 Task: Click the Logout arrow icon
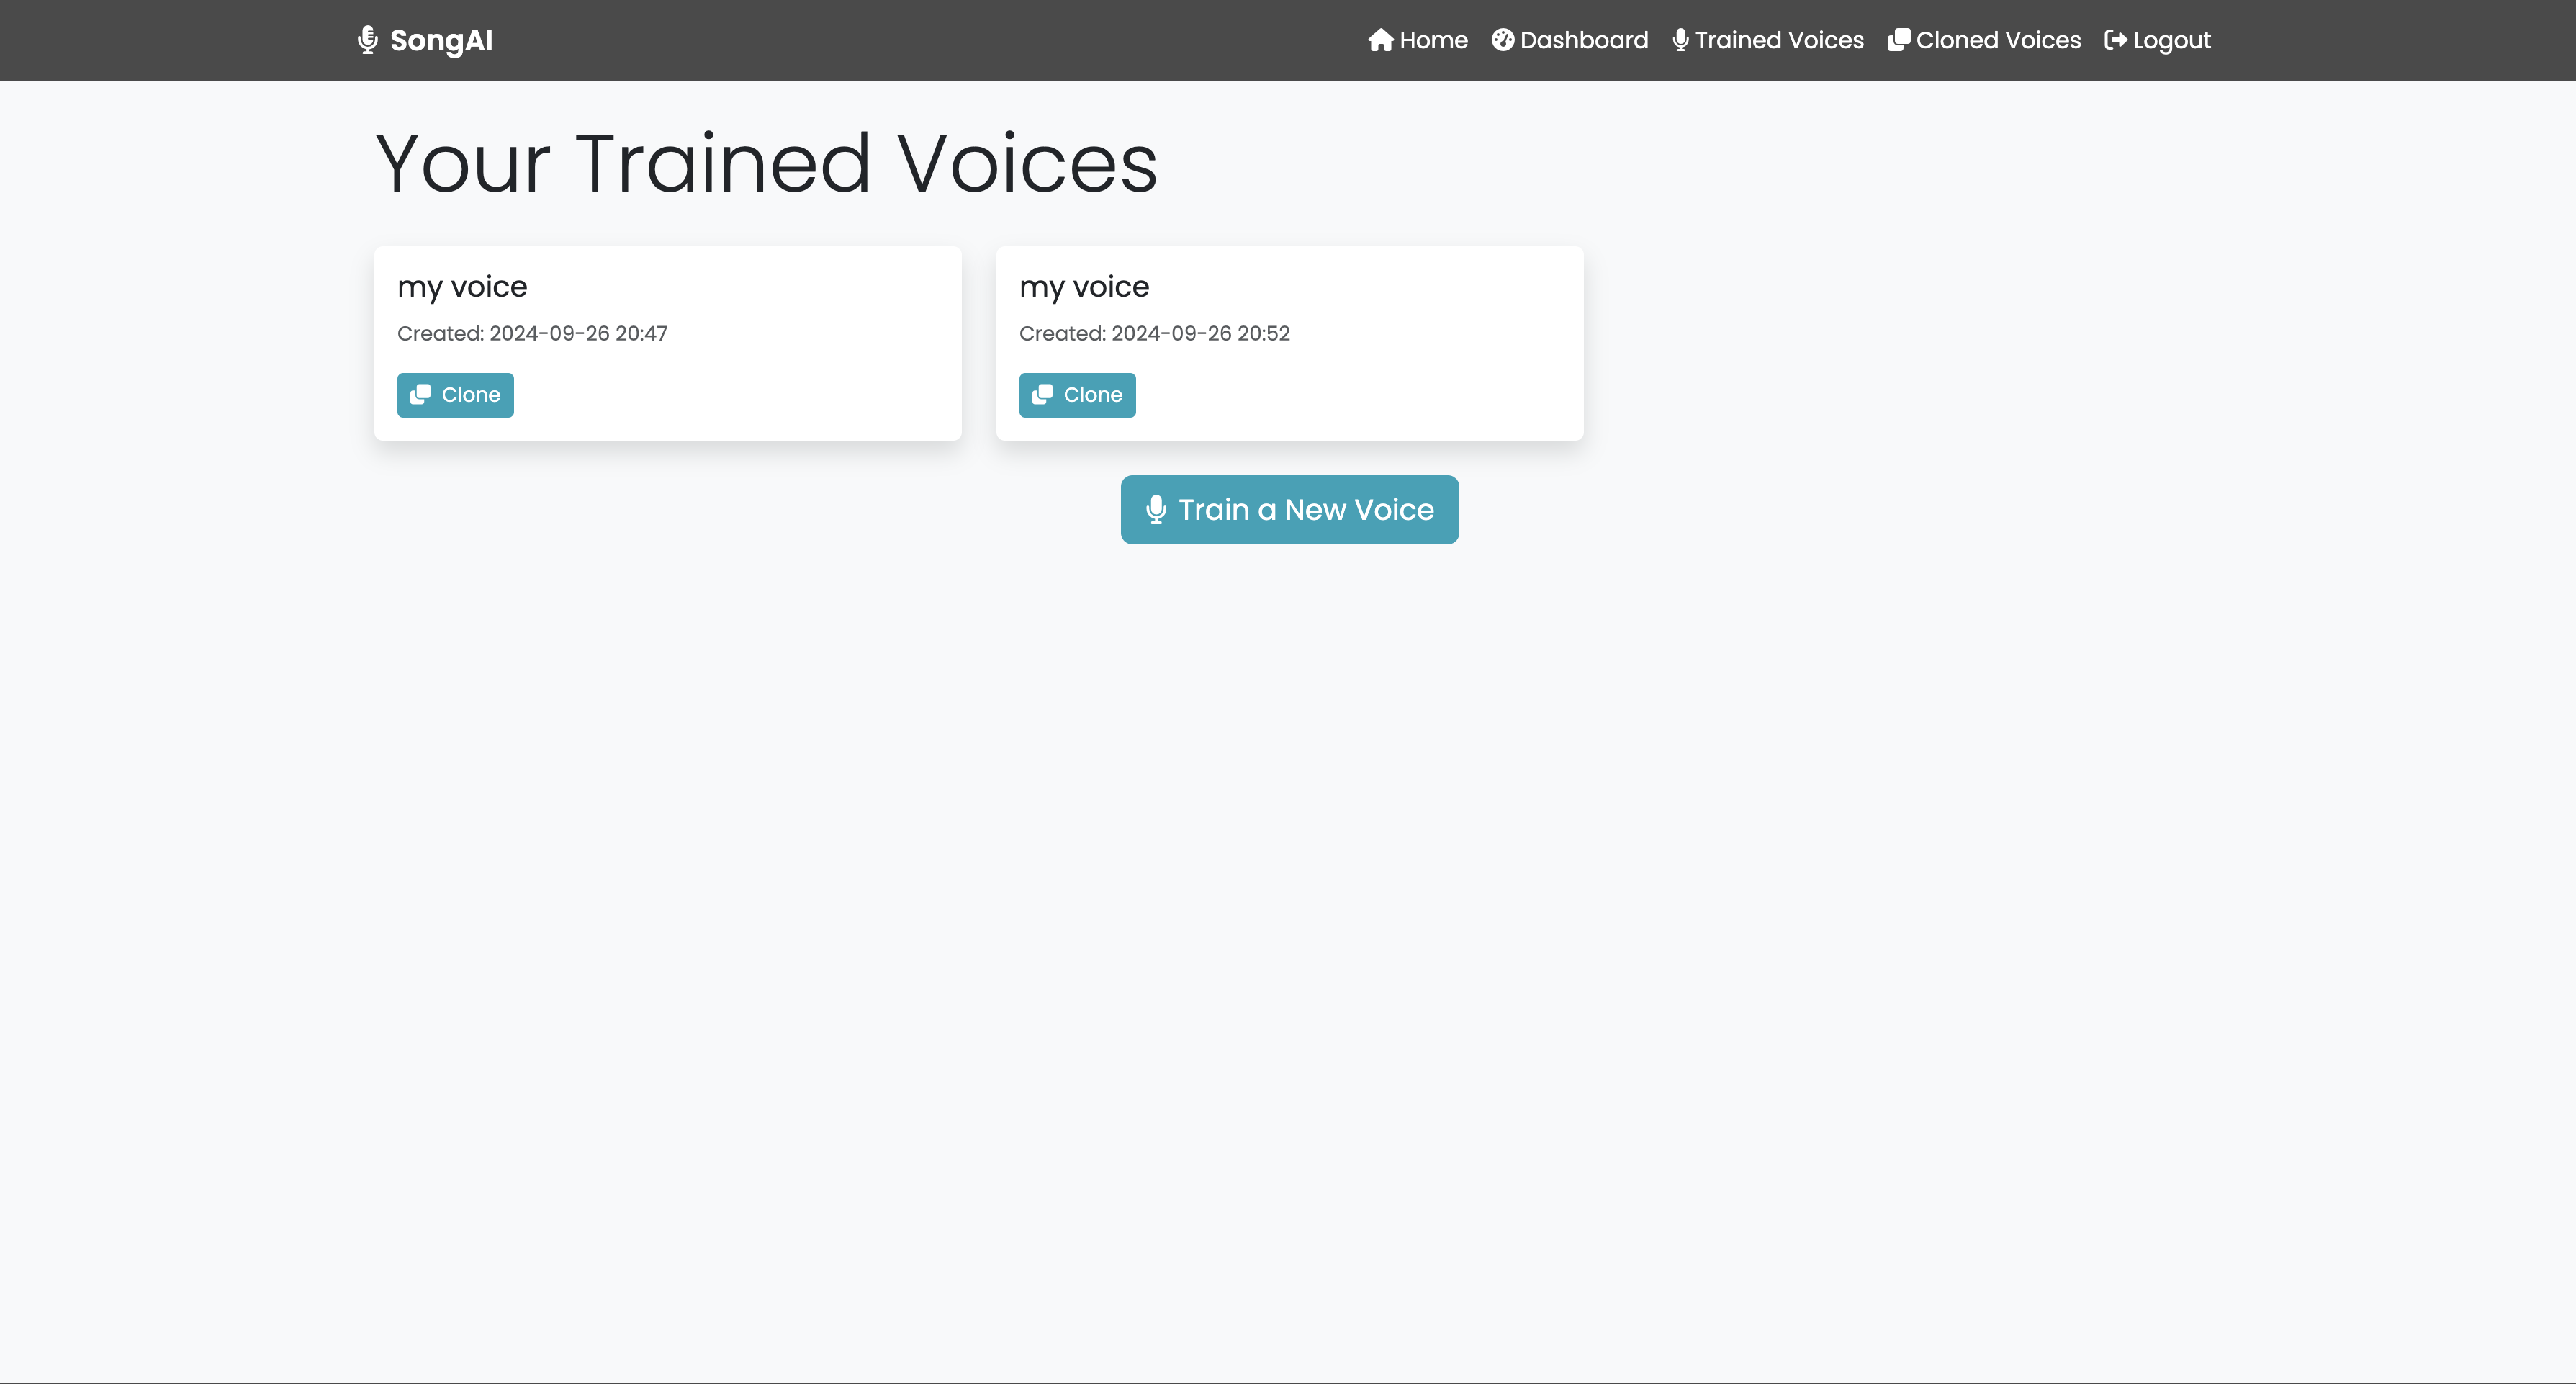point(2115,40)
